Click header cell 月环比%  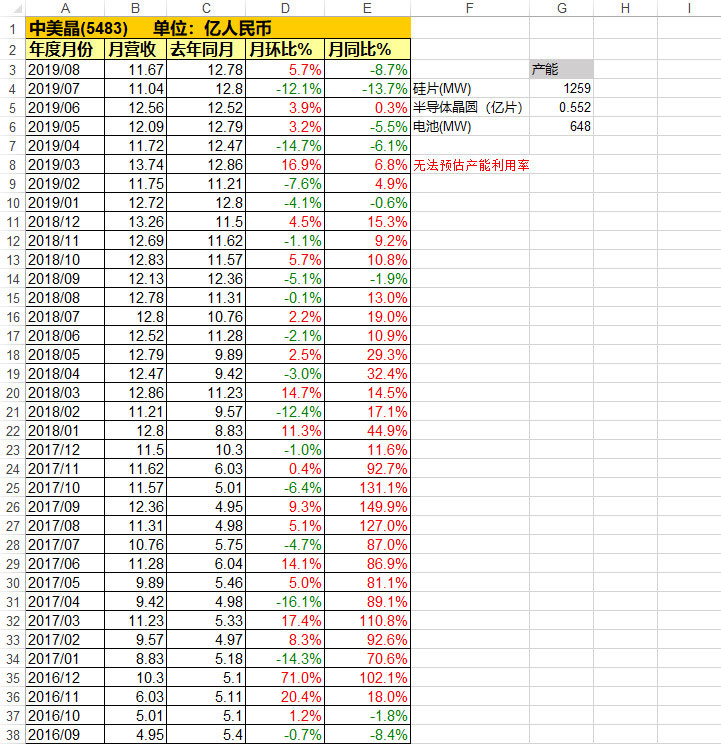coord(285,49)
